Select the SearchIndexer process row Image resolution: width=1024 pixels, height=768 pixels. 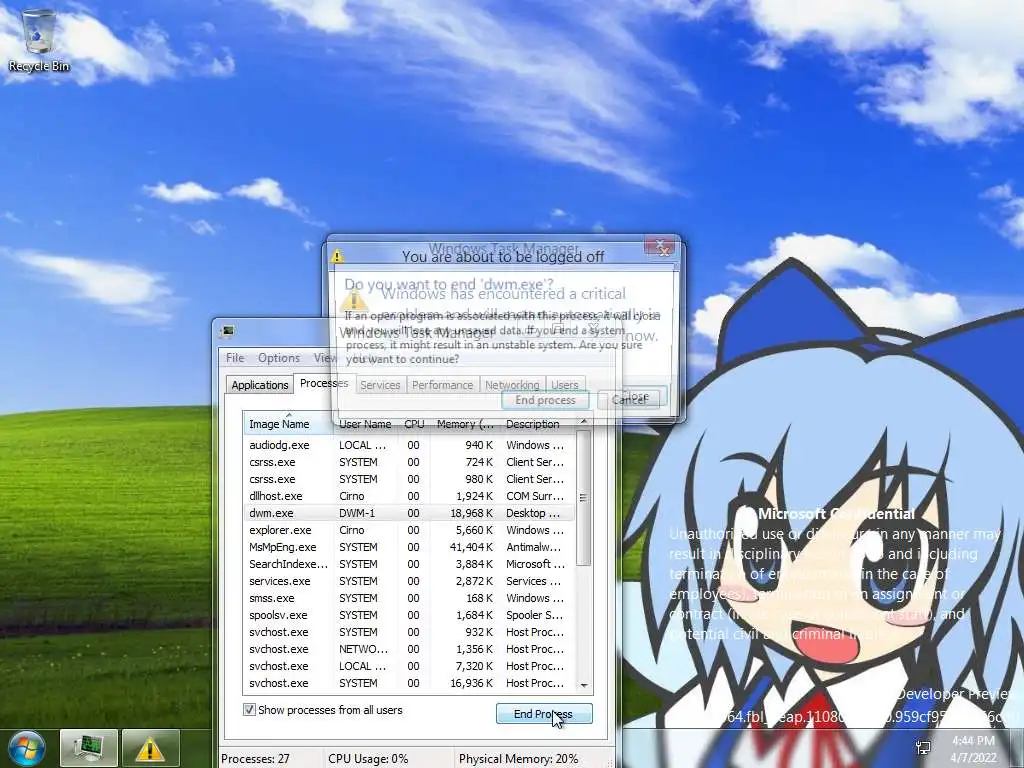(x=409, y=564)
